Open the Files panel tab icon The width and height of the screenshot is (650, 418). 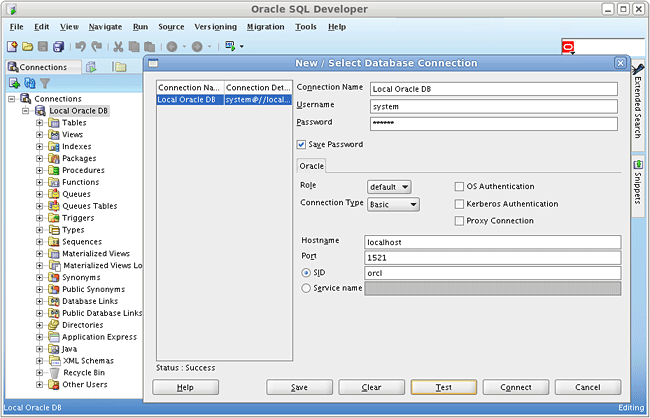coord(119,67)
